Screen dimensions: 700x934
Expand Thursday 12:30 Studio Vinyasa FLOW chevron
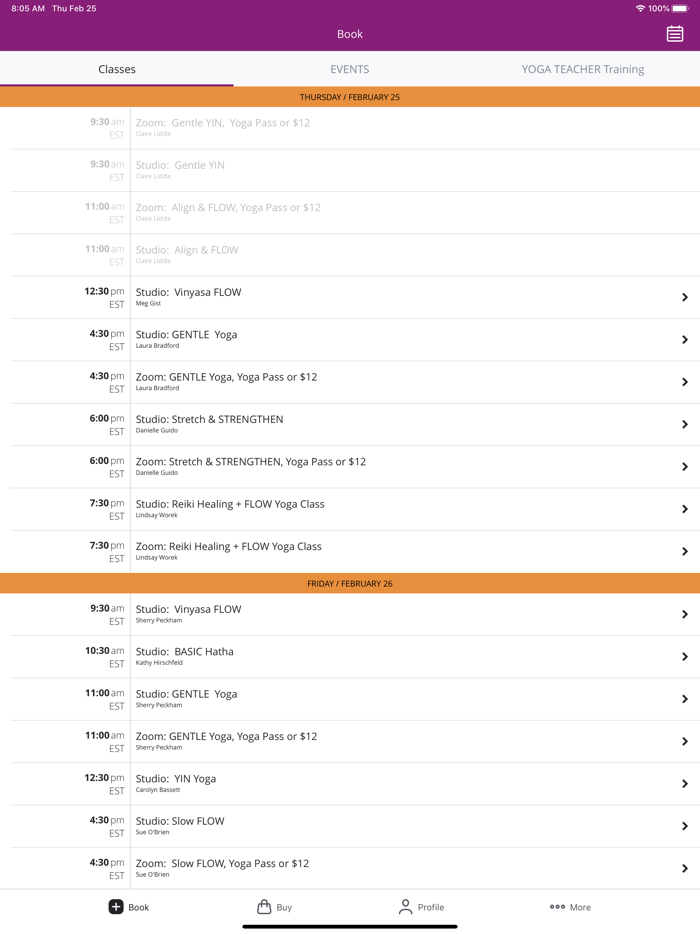click(x=685, y=297)
